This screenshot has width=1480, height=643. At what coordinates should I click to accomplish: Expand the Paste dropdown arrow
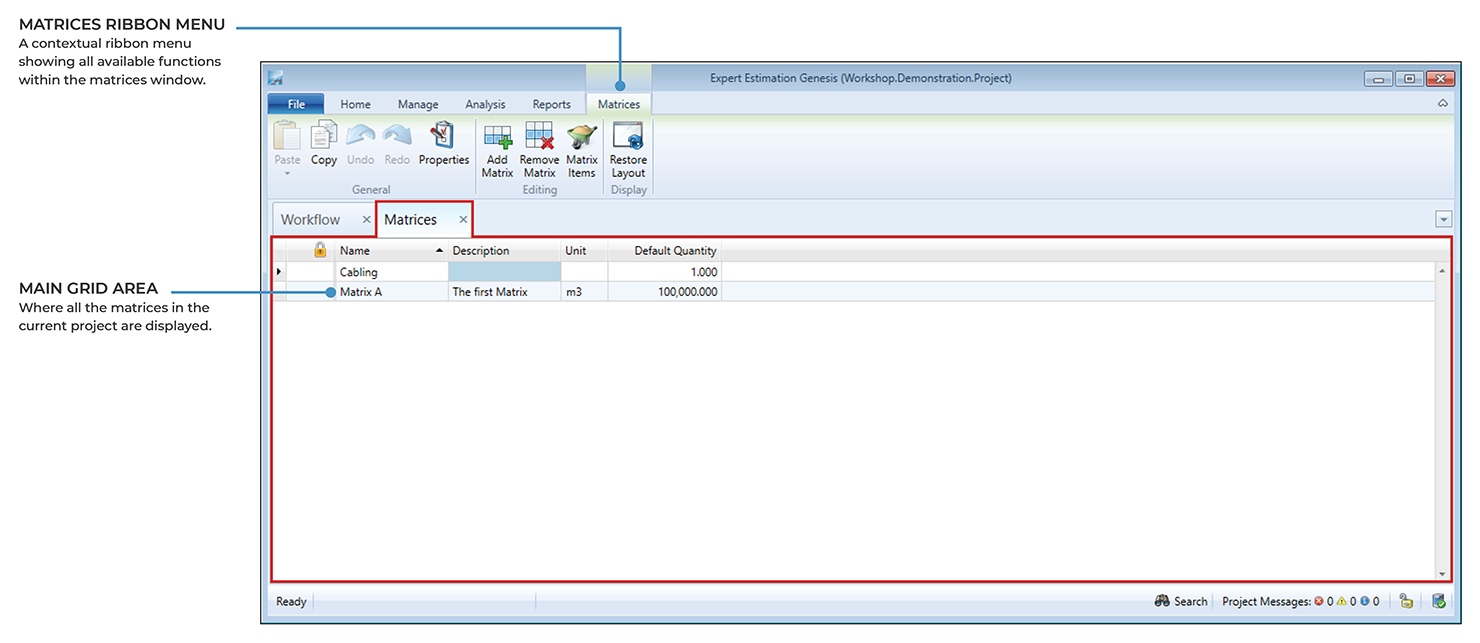click(287, 174)
